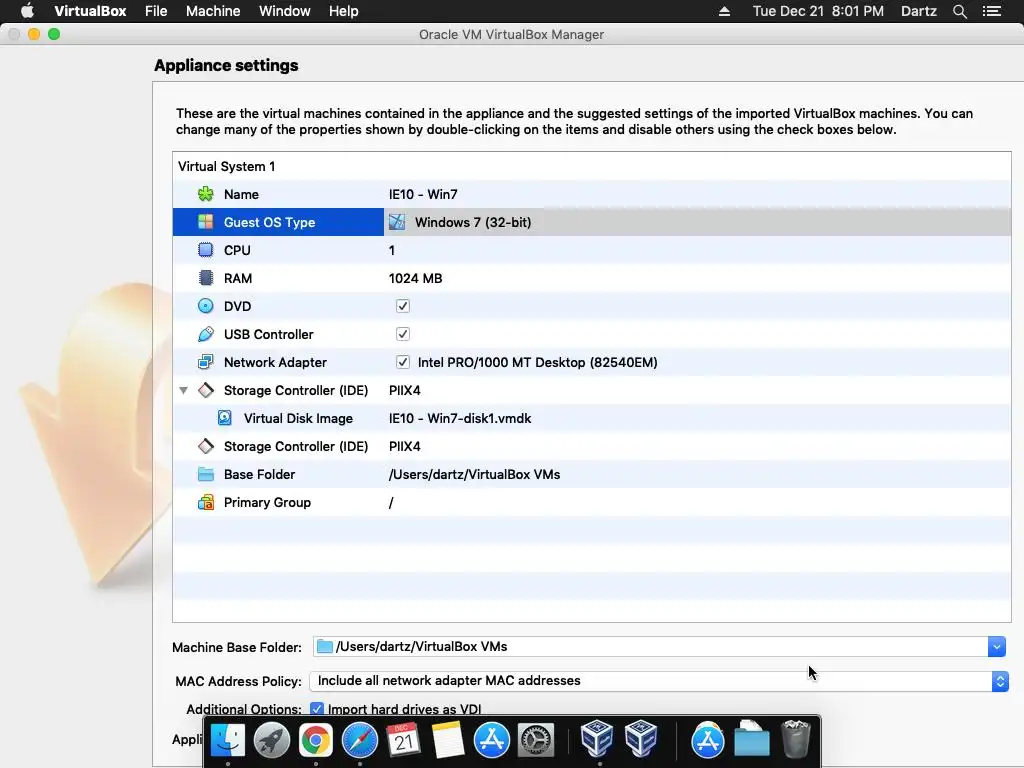
Task: Click the RAM memory icon
Action: click(206, 278)
